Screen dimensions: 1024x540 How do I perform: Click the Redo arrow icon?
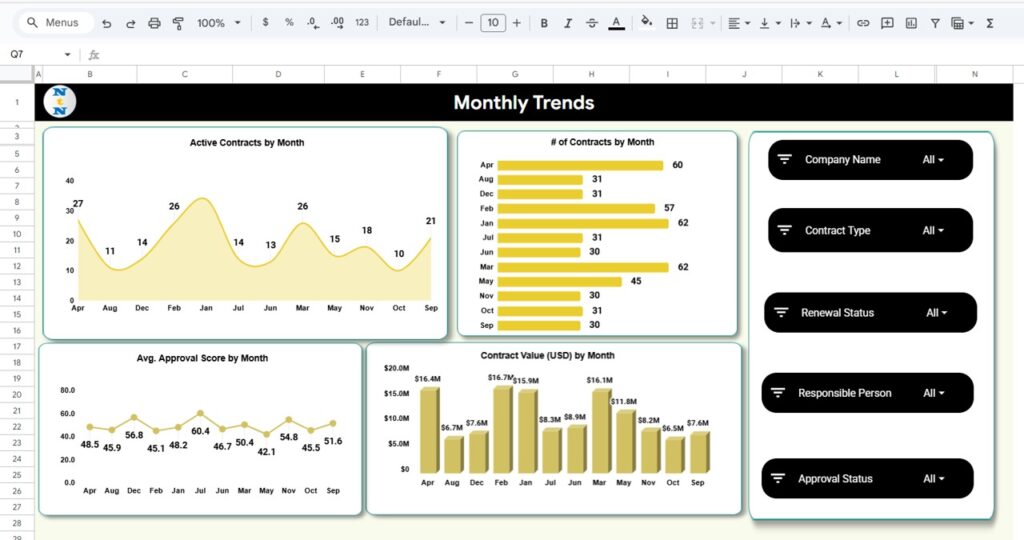(x=130, y=23)
